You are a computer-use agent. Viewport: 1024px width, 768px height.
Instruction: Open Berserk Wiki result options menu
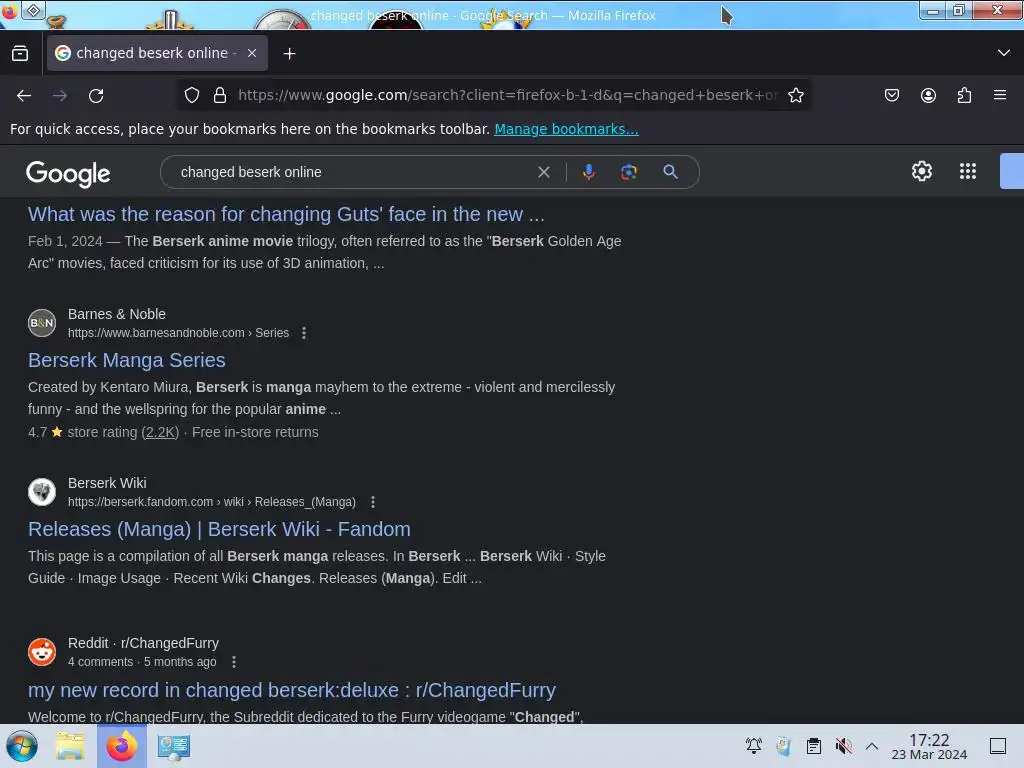[x=373, y=502]
